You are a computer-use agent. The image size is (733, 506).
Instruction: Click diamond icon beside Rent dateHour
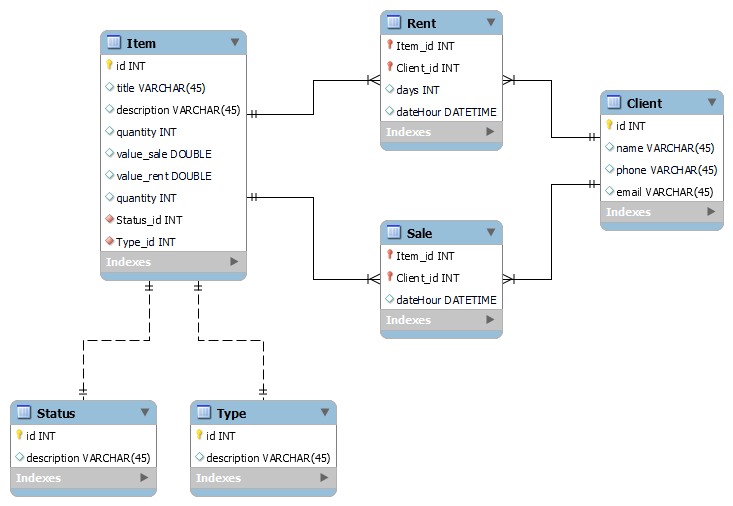[390, 110]
